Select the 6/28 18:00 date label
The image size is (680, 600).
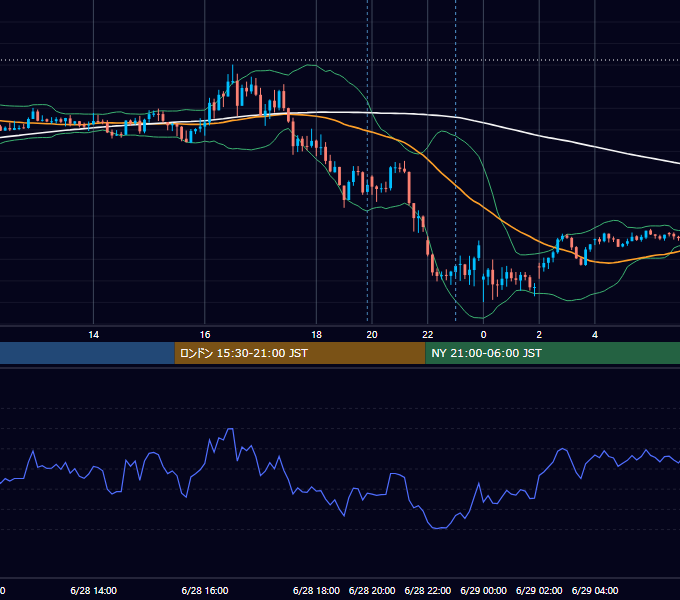tap(316, 590)
